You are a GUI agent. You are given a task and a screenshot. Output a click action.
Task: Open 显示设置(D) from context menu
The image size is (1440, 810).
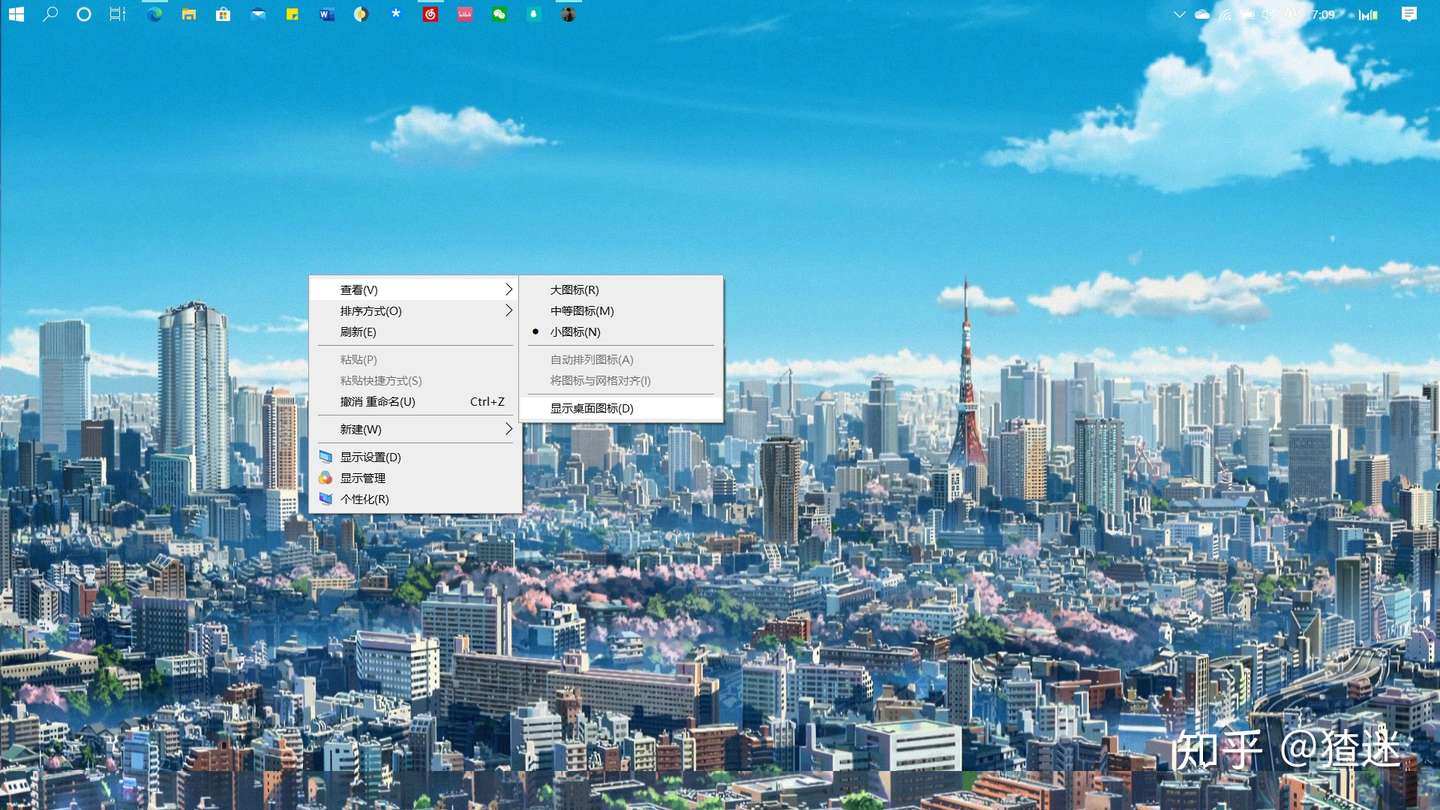coord(415,457)
